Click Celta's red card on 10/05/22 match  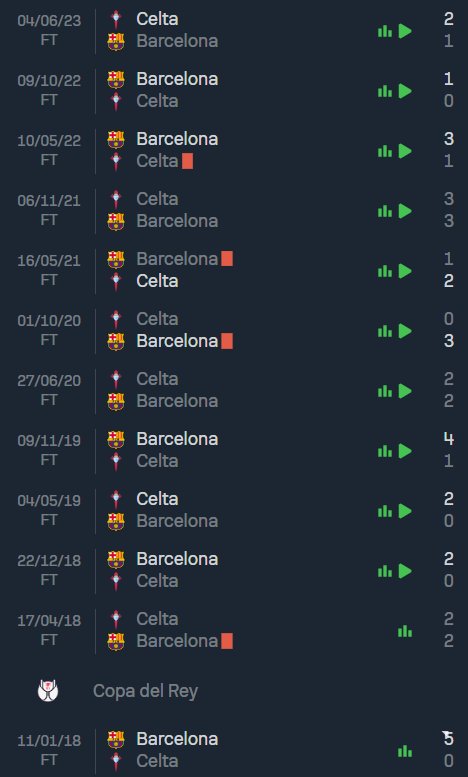point(187,161)
